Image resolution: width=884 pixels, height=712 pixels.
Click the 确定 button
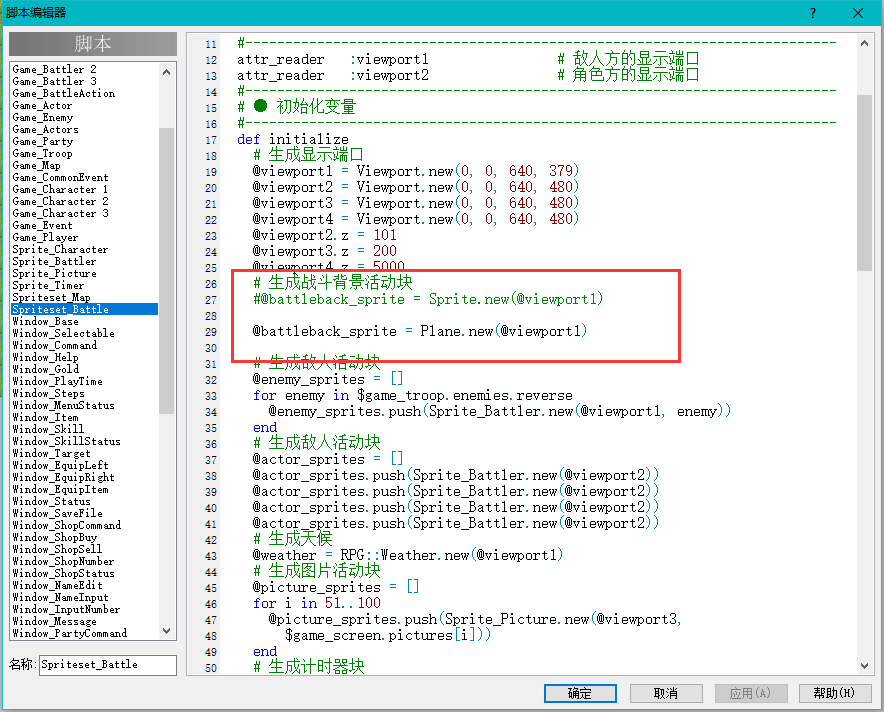pyautogui.click(x=580, y=693)
